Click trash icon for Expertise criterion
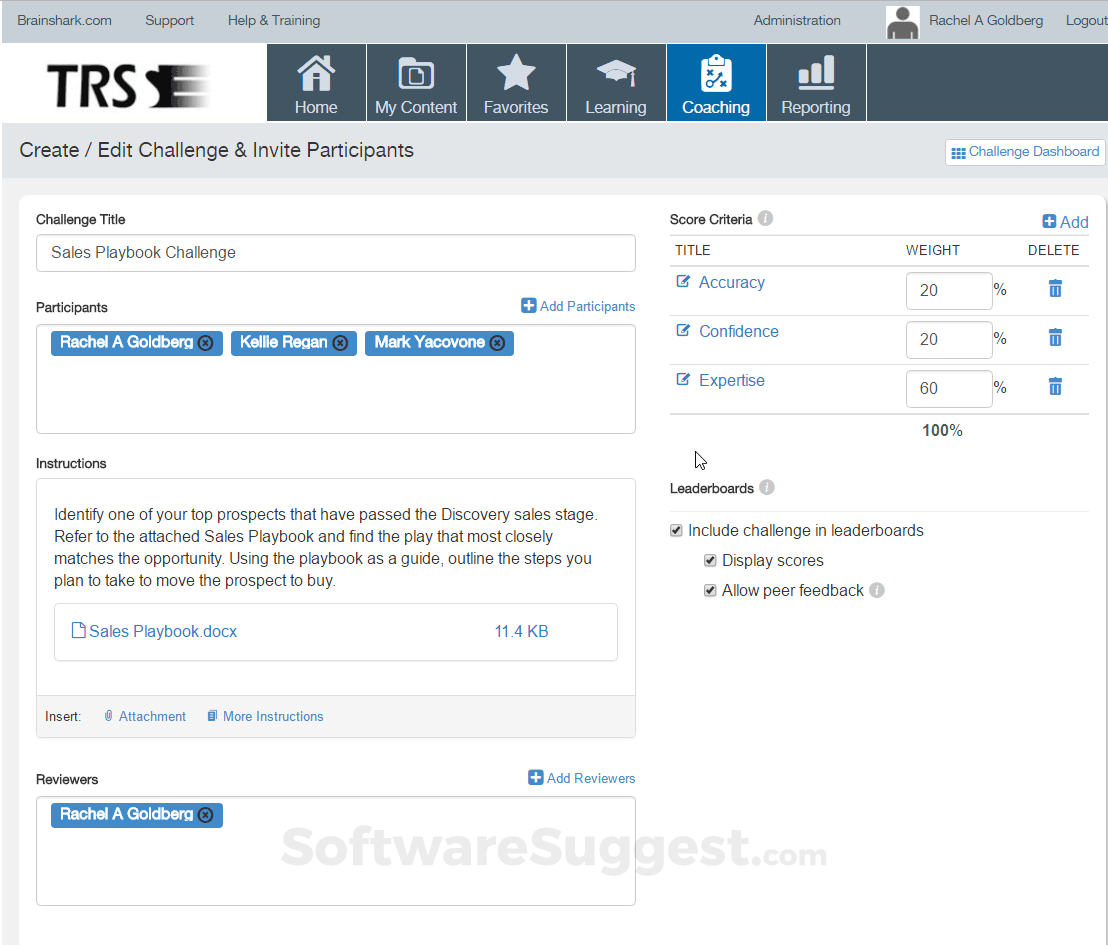Screen dimensions: 1108x945 1054,387
